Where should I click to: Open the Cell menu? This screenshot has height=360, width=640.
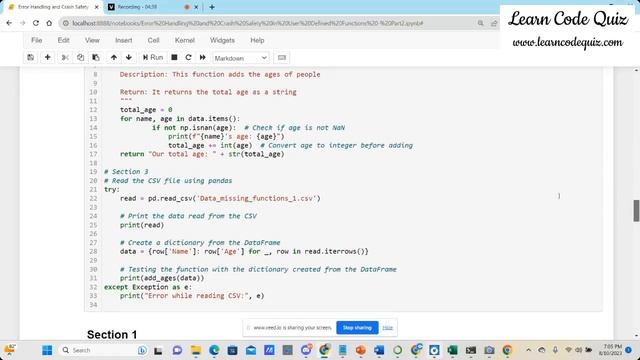(x=153, y=40)
